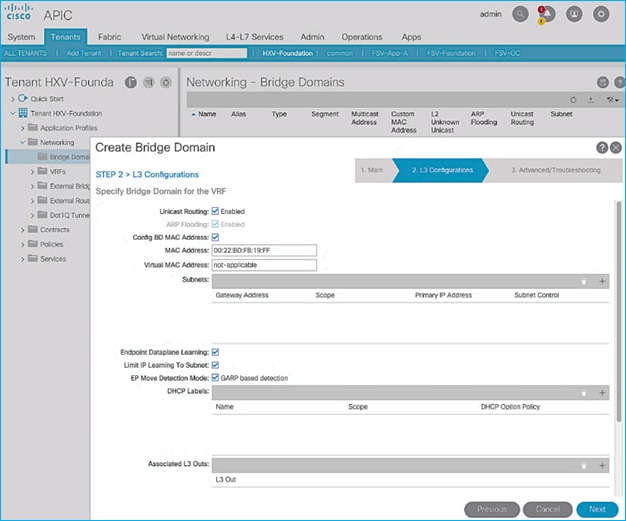Click circular icon at top of Networking panel
Viewport: 626px width, 521px height.
point(602,82)
